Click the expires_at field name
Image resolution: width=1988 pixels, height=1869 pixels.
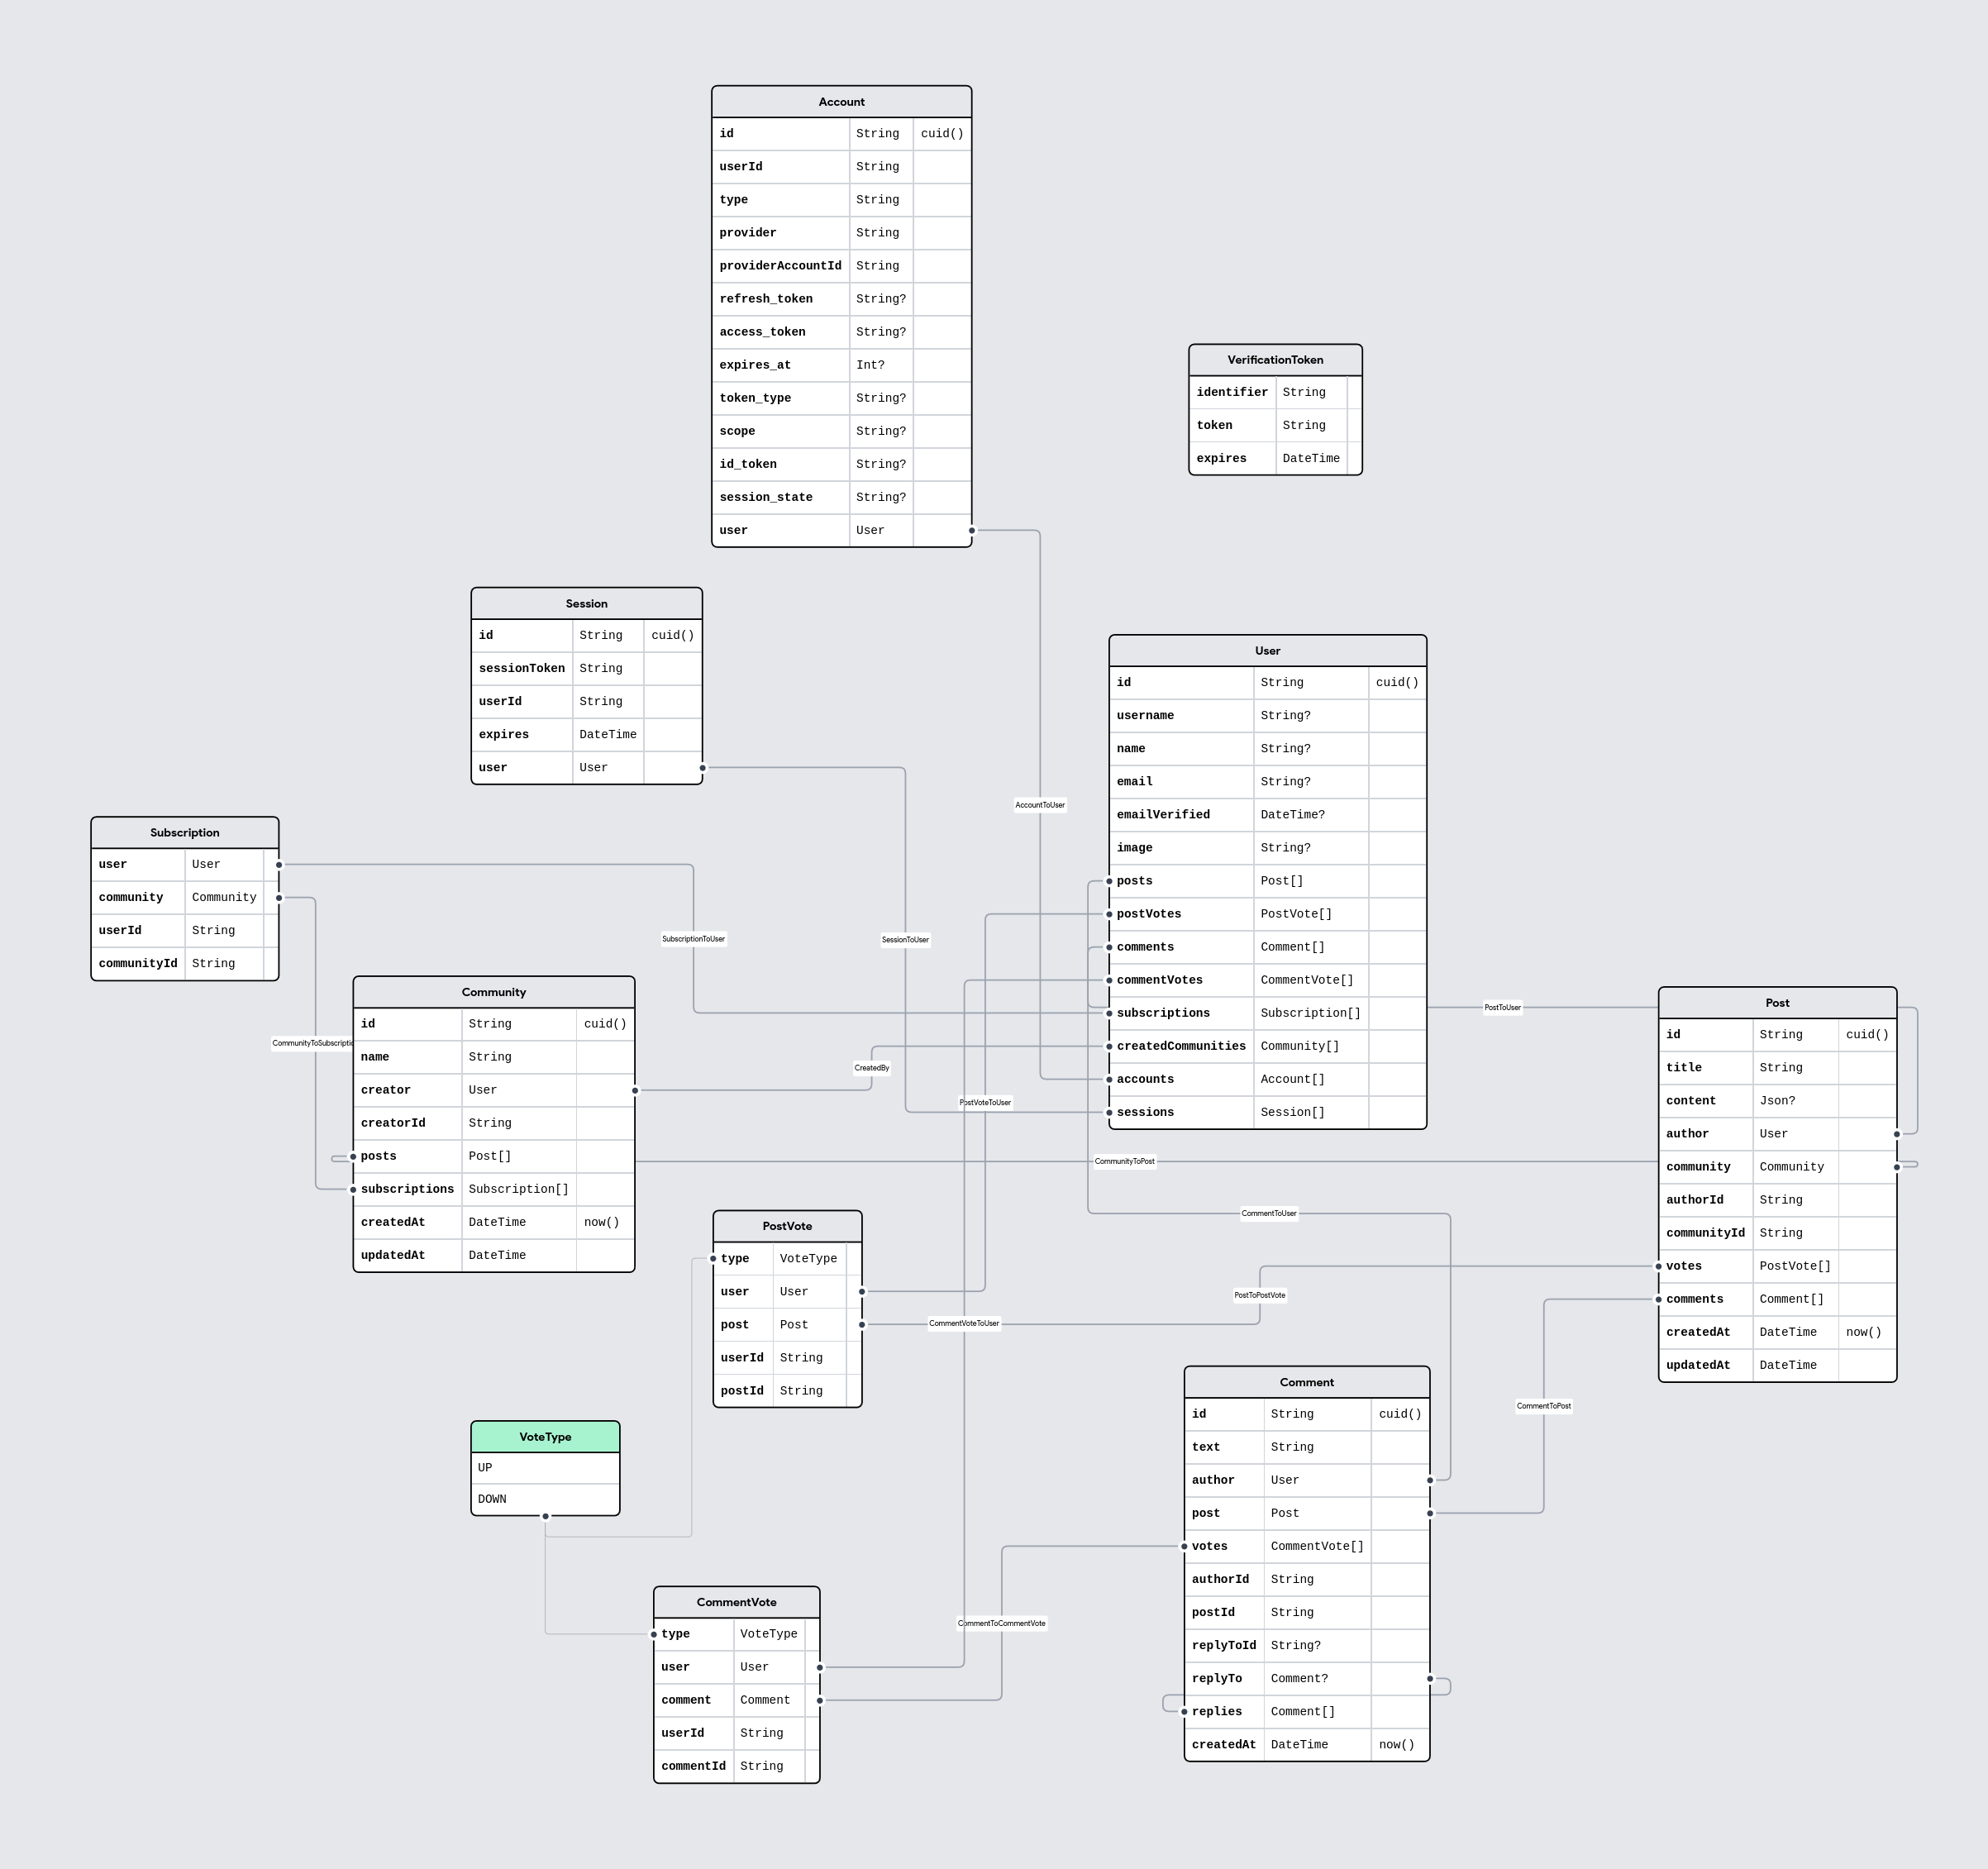[x=755, y=365]
